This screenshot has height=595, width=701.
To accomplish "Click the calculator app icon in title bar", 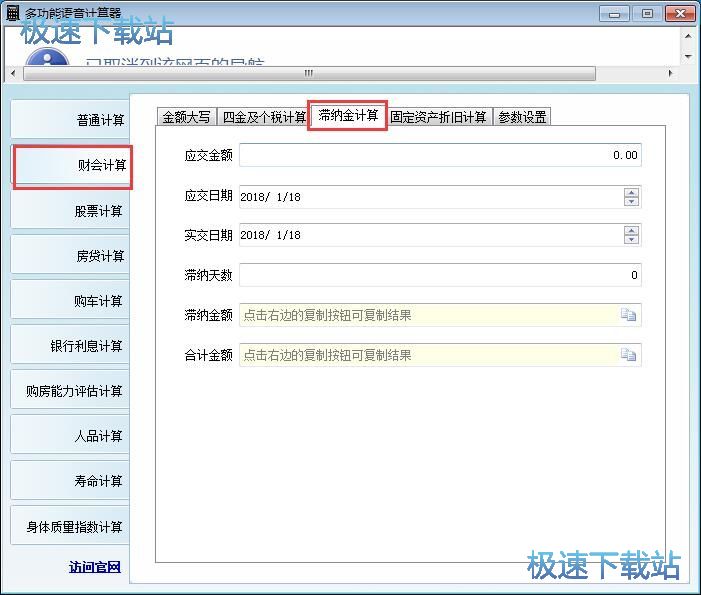I will (13, 13).
